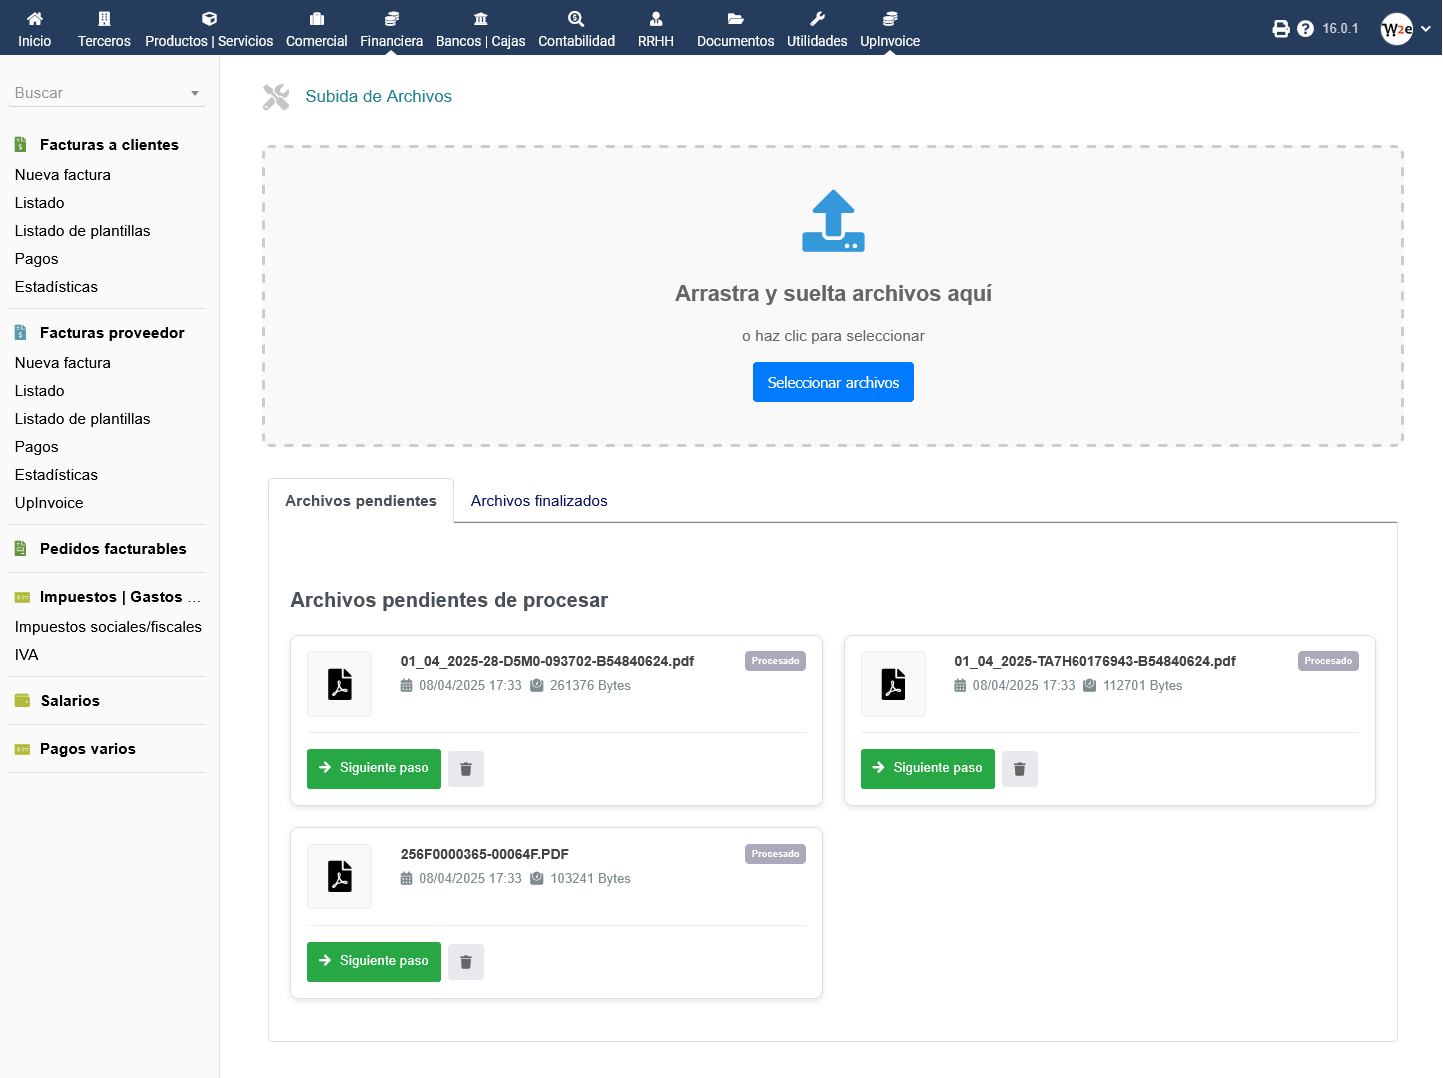1443x1078 pixels.
Task: Click the Salarios wallet icon
Action: tap(22, 701)
